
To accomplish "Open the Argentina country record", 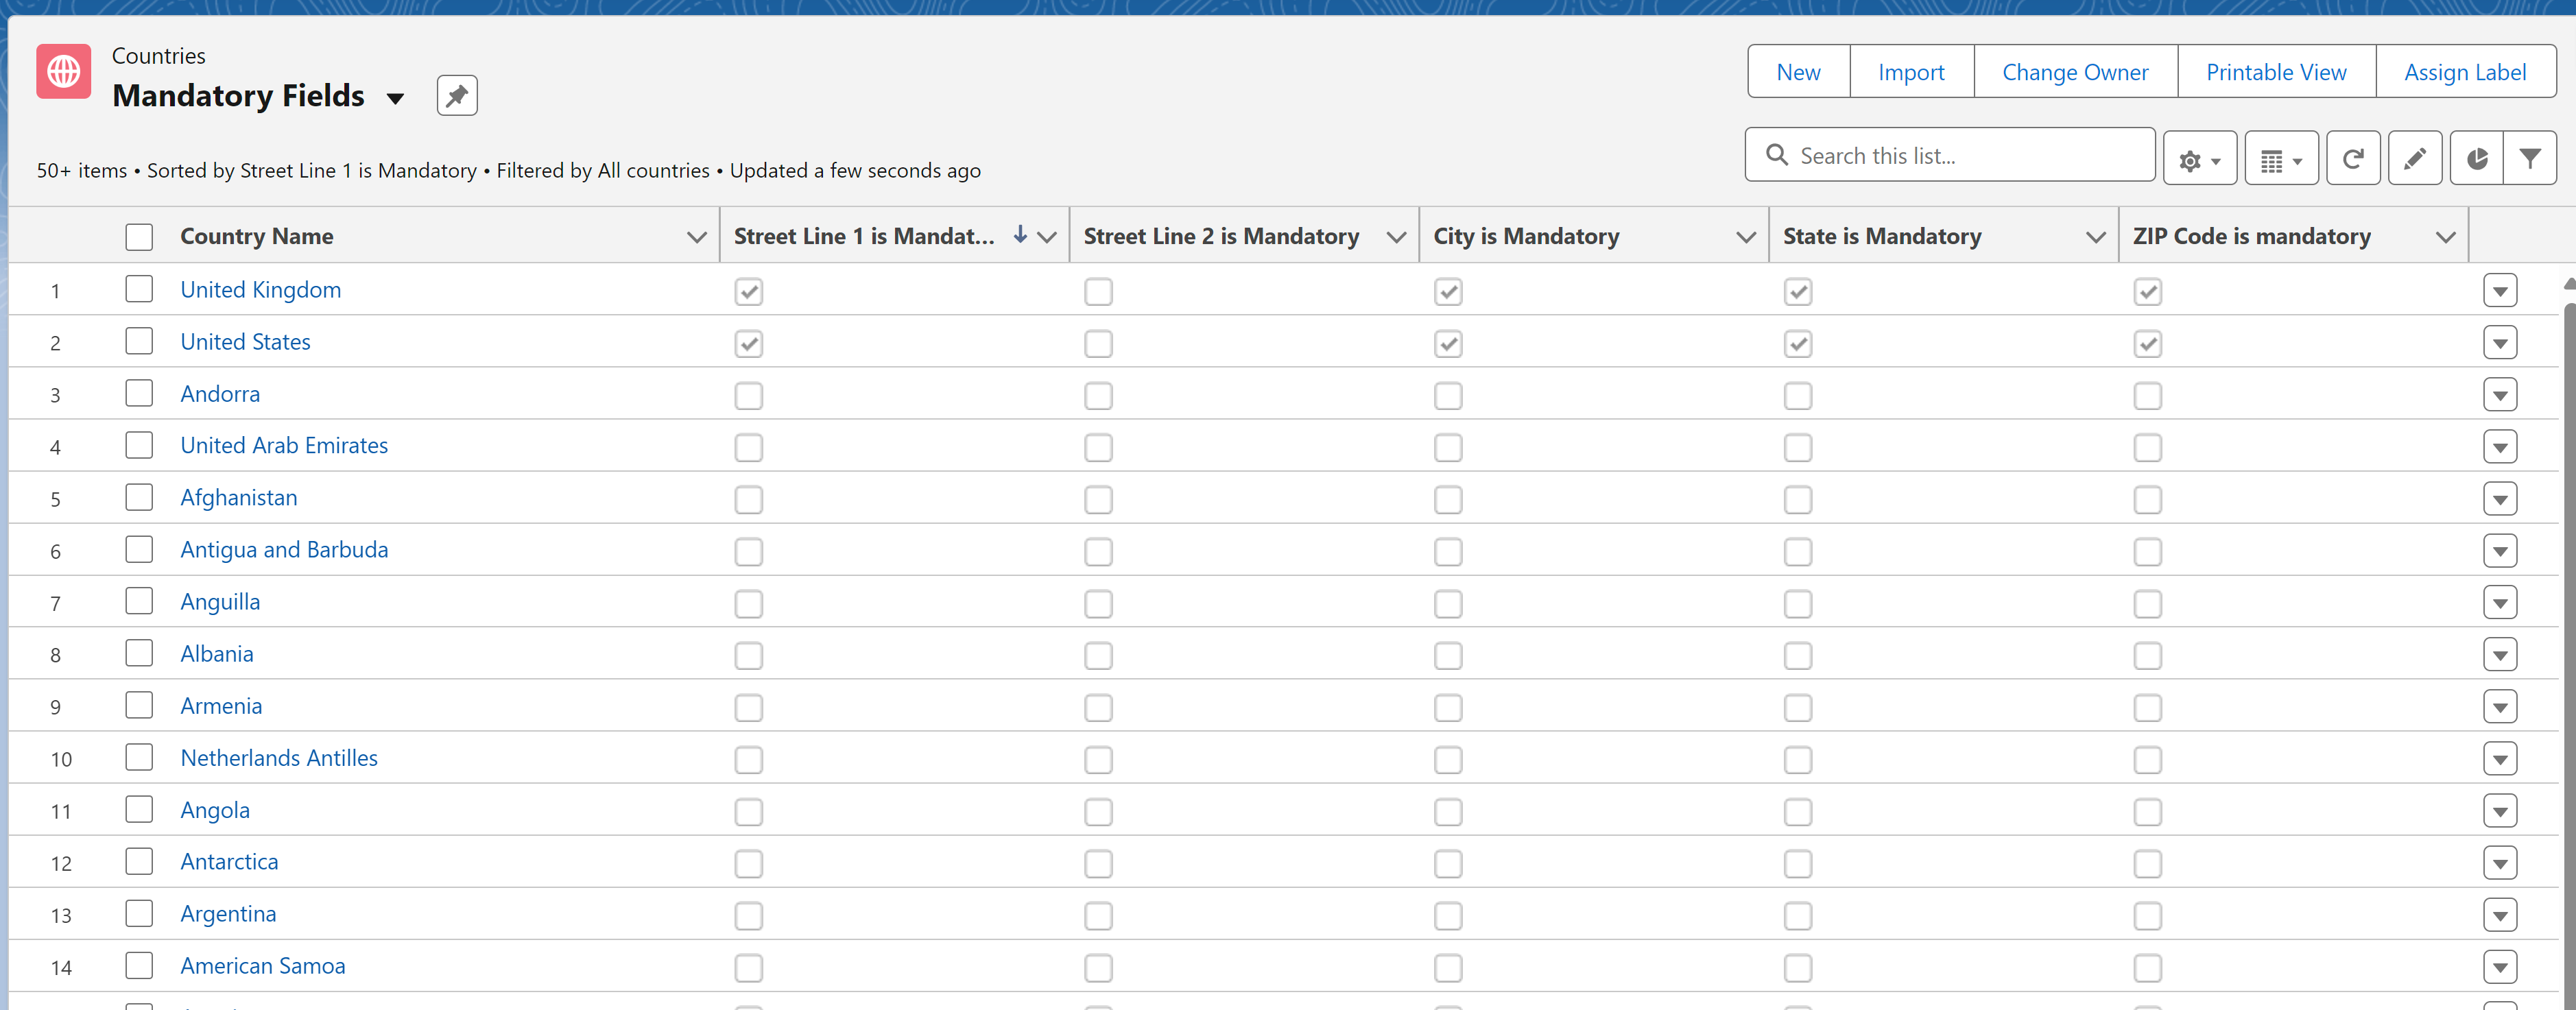I will (x=228, y=913).
